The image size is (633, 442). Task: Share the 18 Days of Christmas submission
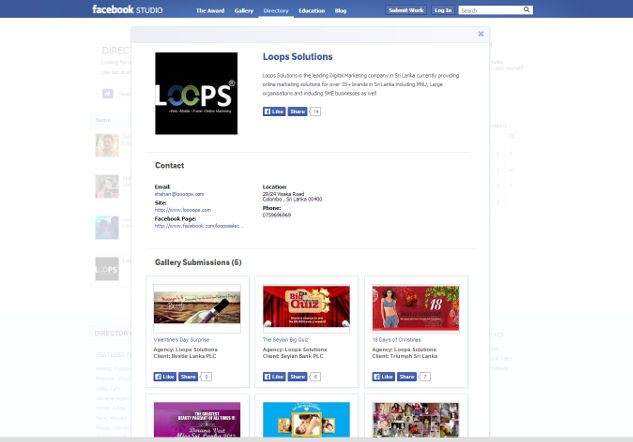point(407,377)
